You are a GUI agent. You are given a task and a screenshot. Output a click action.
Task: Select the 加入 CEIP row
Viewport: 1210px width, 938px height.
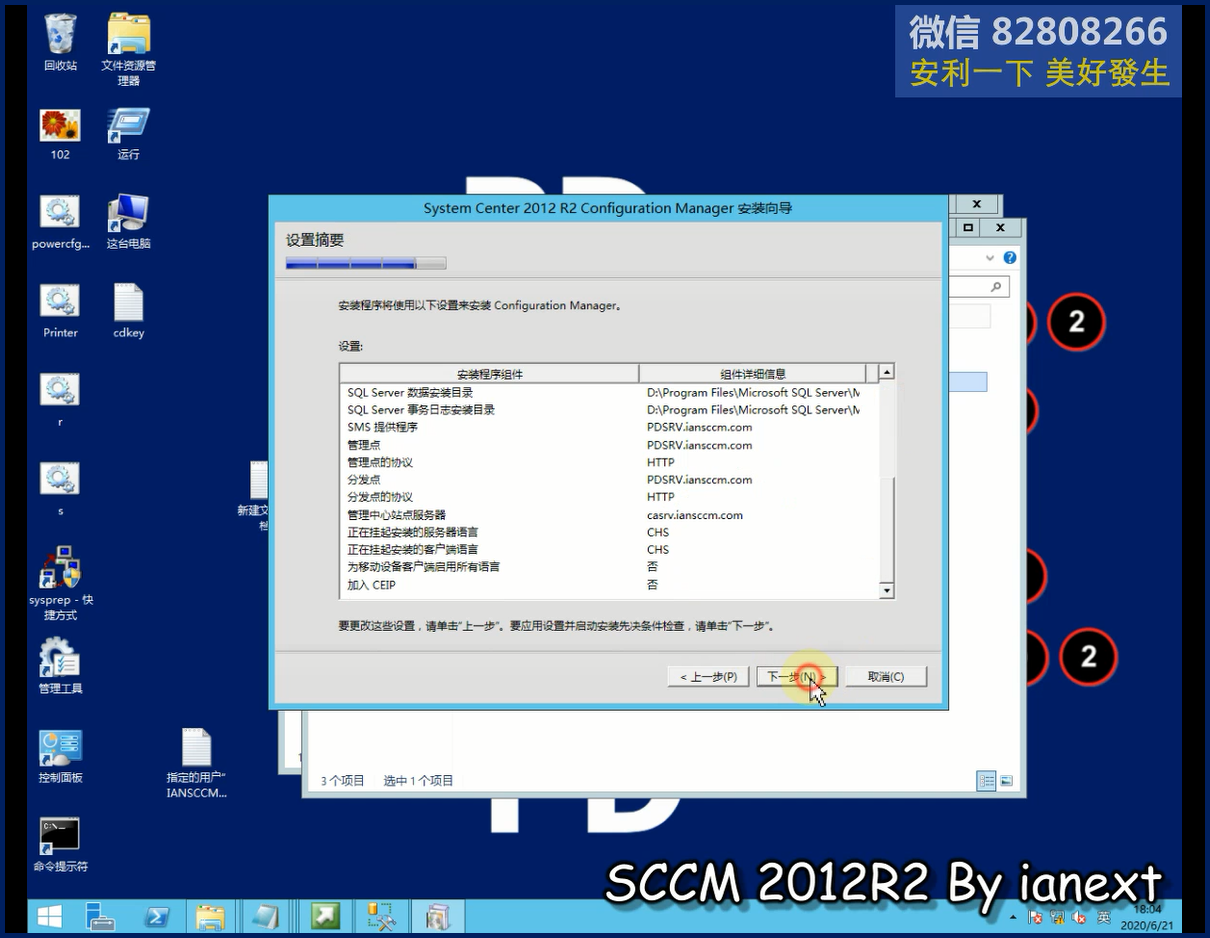point(610,584)
